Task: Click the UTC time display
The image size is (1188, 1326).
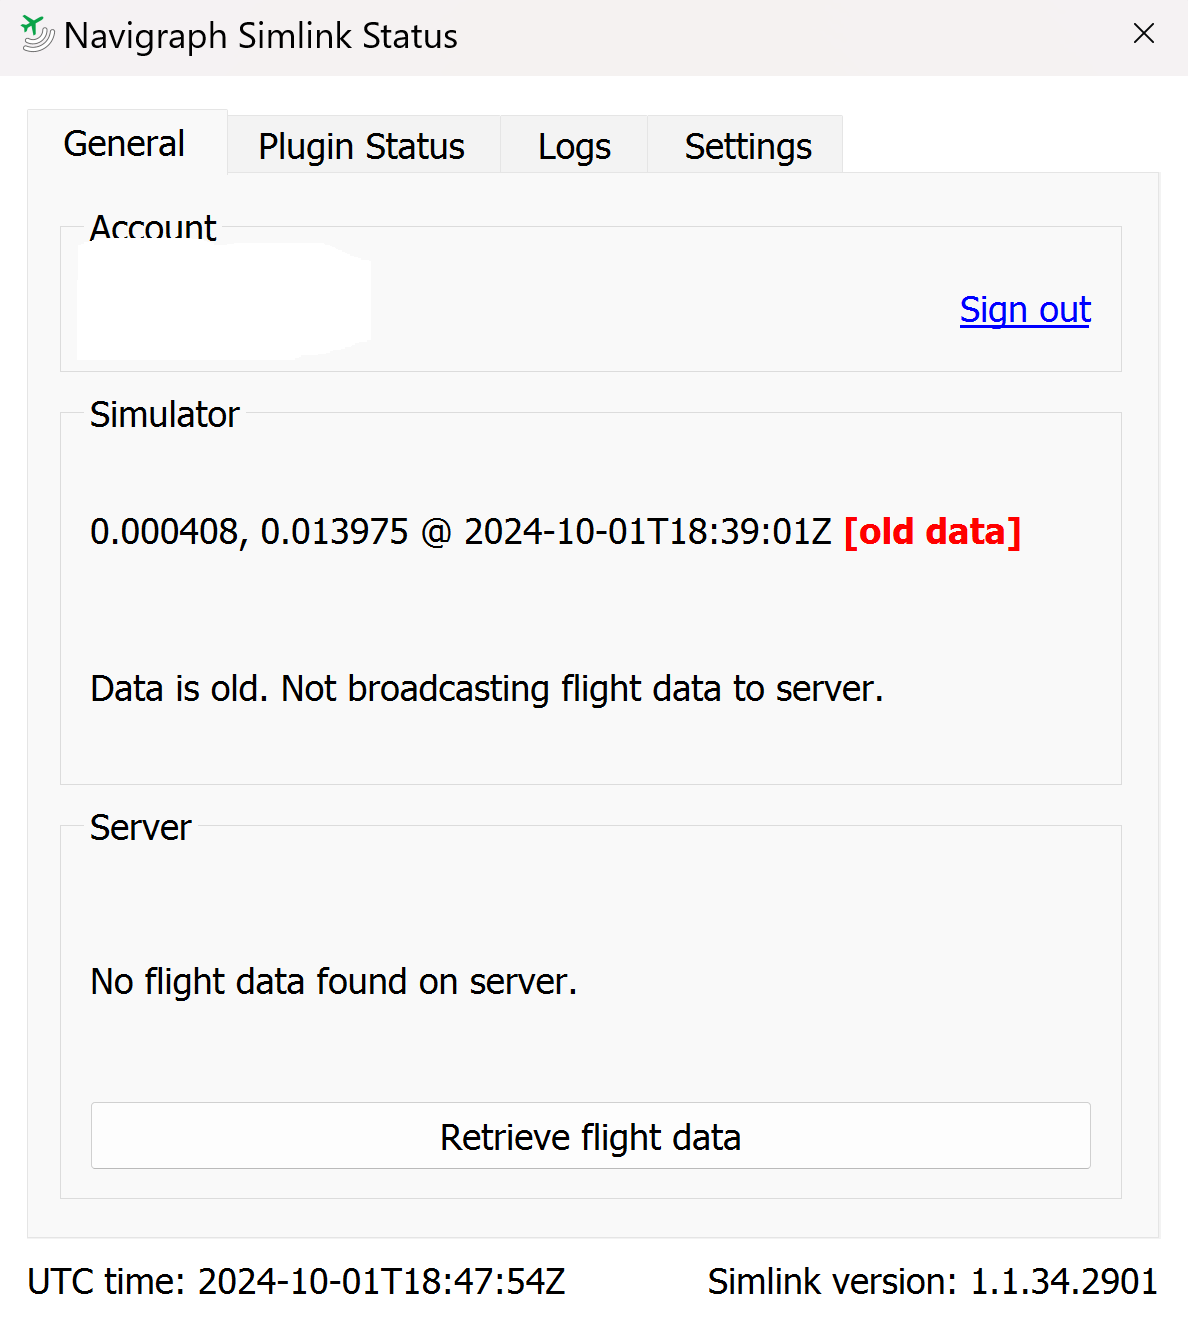Action: tap(297, 1281)
